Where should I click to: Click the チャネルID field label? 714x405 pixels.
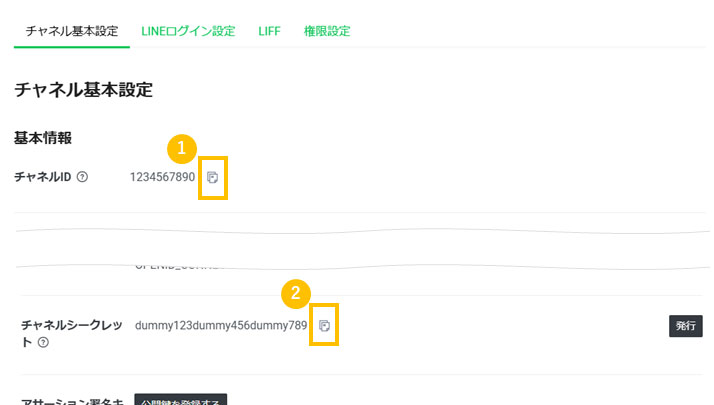[x=42, y=177]
